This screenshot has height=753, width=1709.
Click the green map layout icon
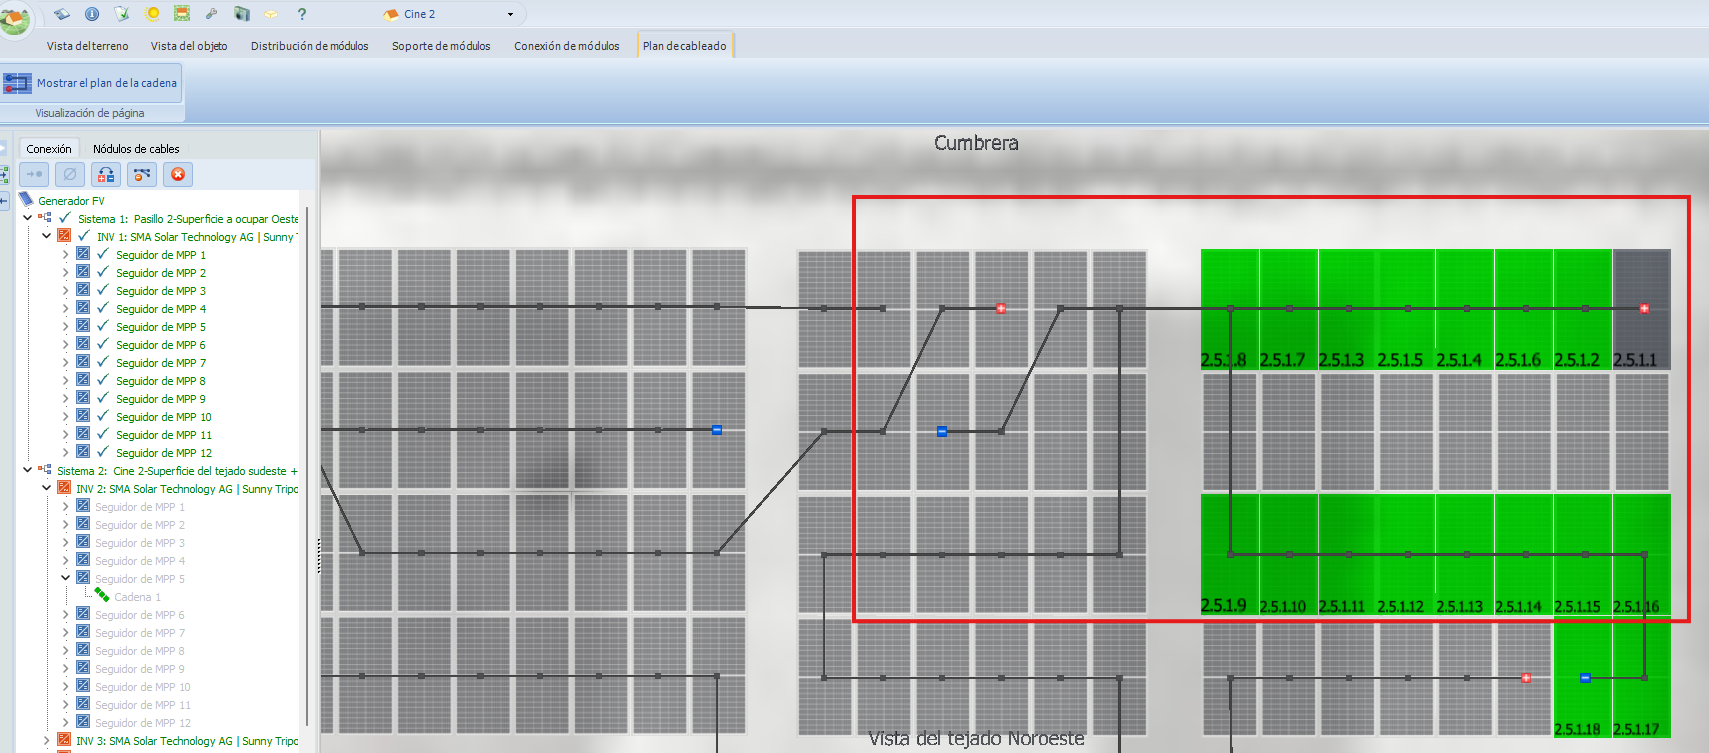pos(182,14)
